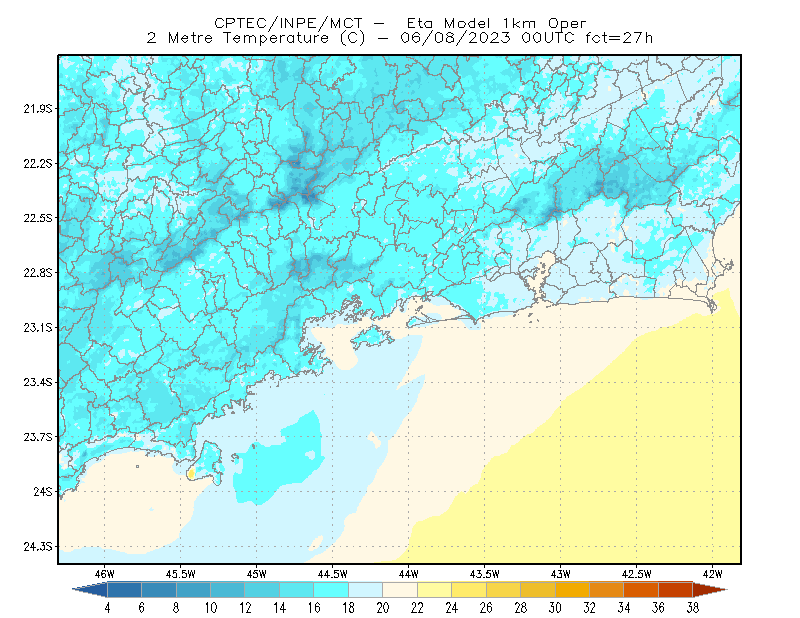The image size is (800, 618).
Task: Click the 44W longitude axis label
Action: [x=409, y=574]
